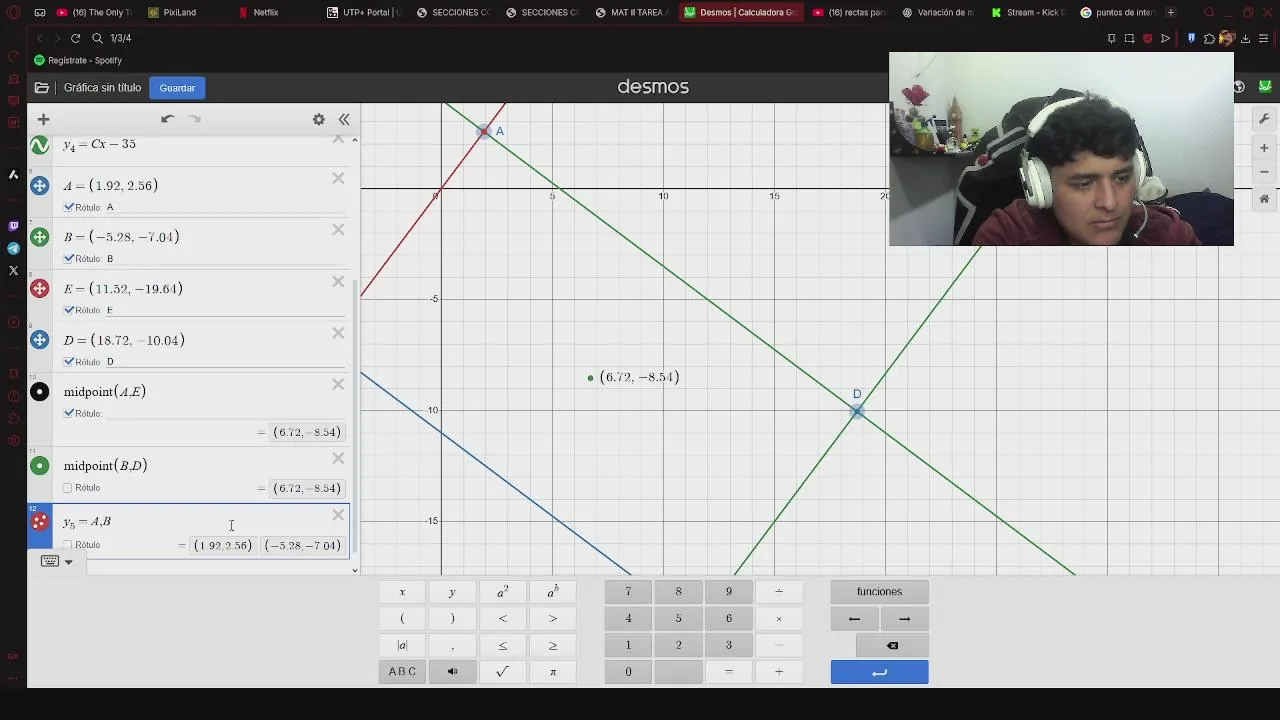Screen dimensions: 1280x720
Task: Switch keypad to A B C letters
Action: pyautogui.click(x=402, y=672)
